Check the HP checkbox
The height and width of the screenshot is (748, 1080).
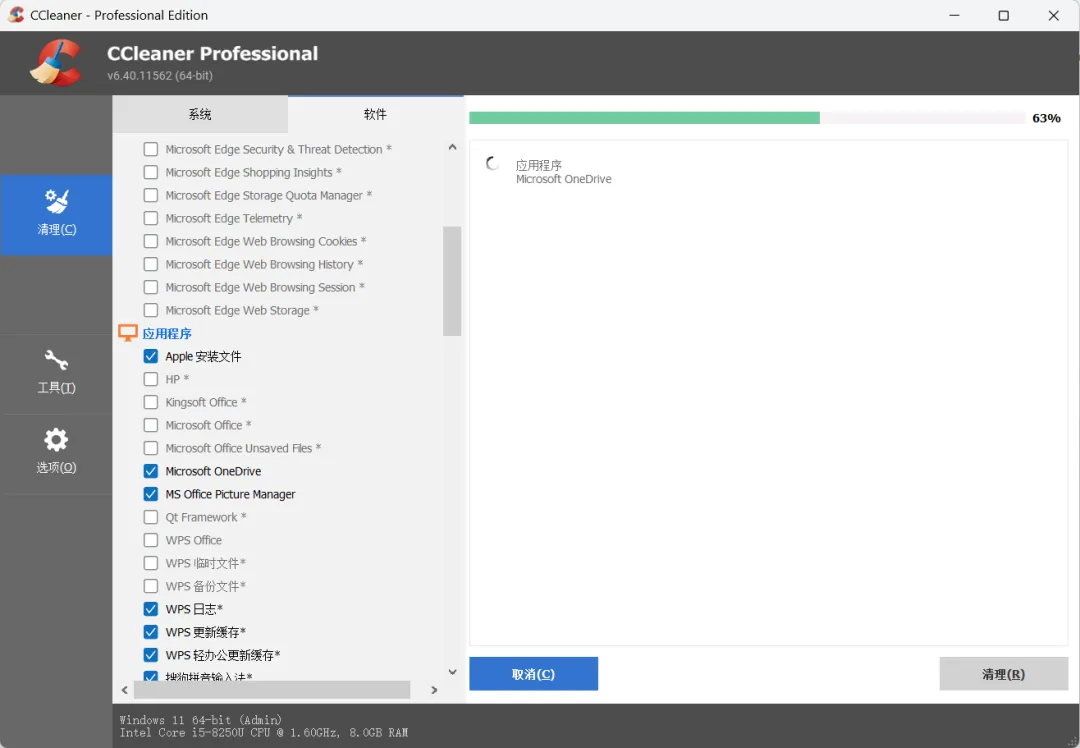pyautogui.click(x=151, y=379)
